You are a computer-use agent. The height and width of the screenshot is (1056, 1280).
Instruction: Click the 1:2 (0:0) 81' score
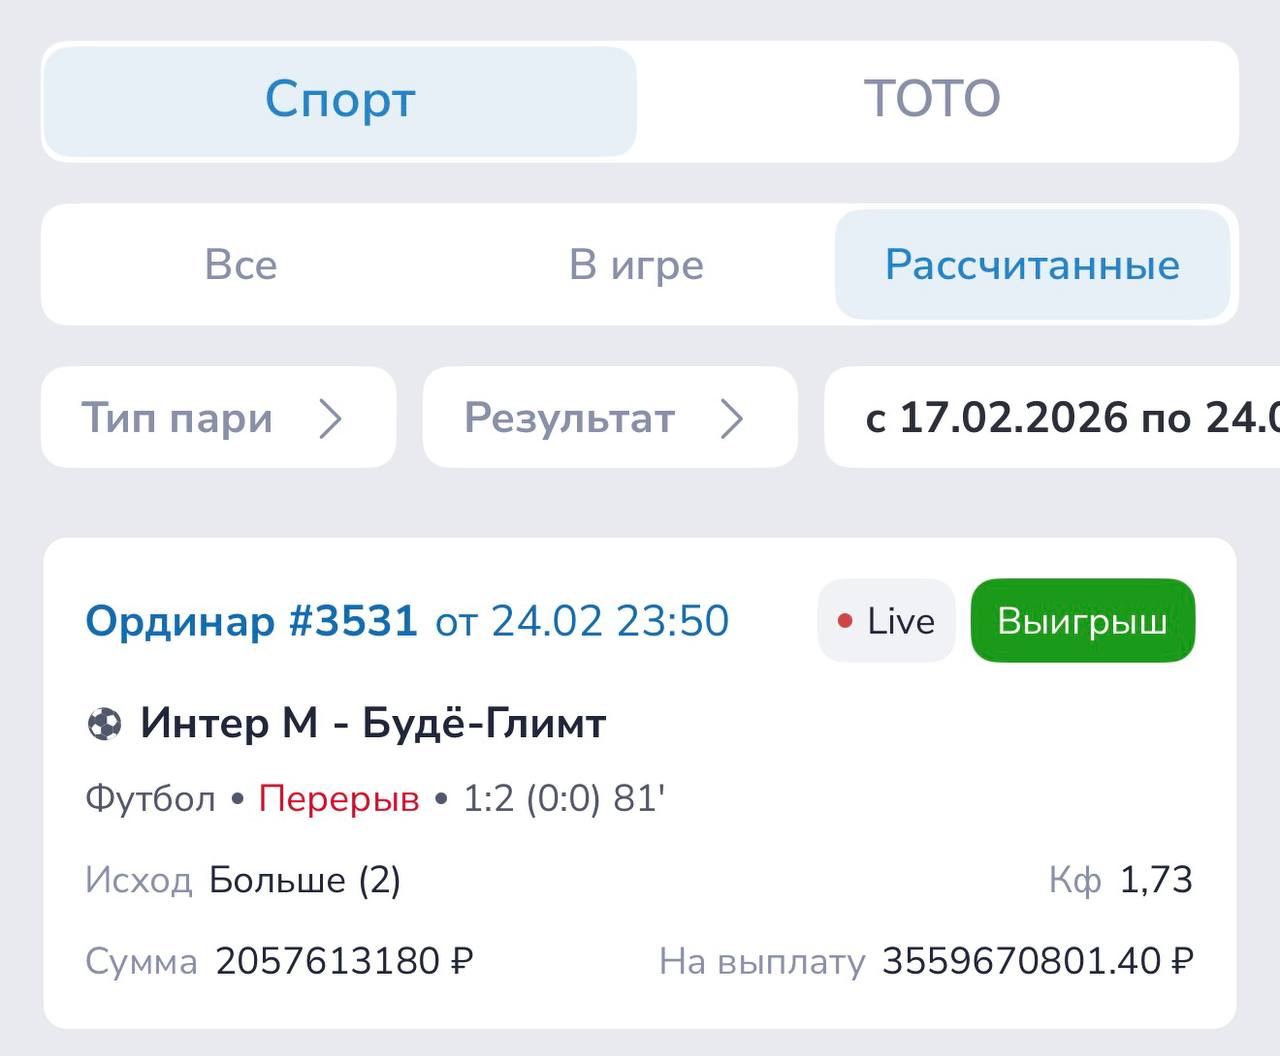(564, 799)
